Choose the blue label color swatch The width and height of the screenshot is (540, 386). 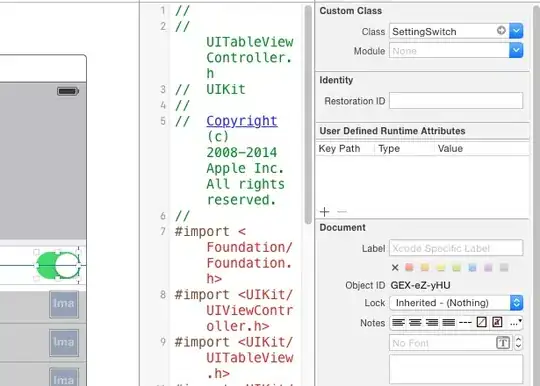point(472,268)
